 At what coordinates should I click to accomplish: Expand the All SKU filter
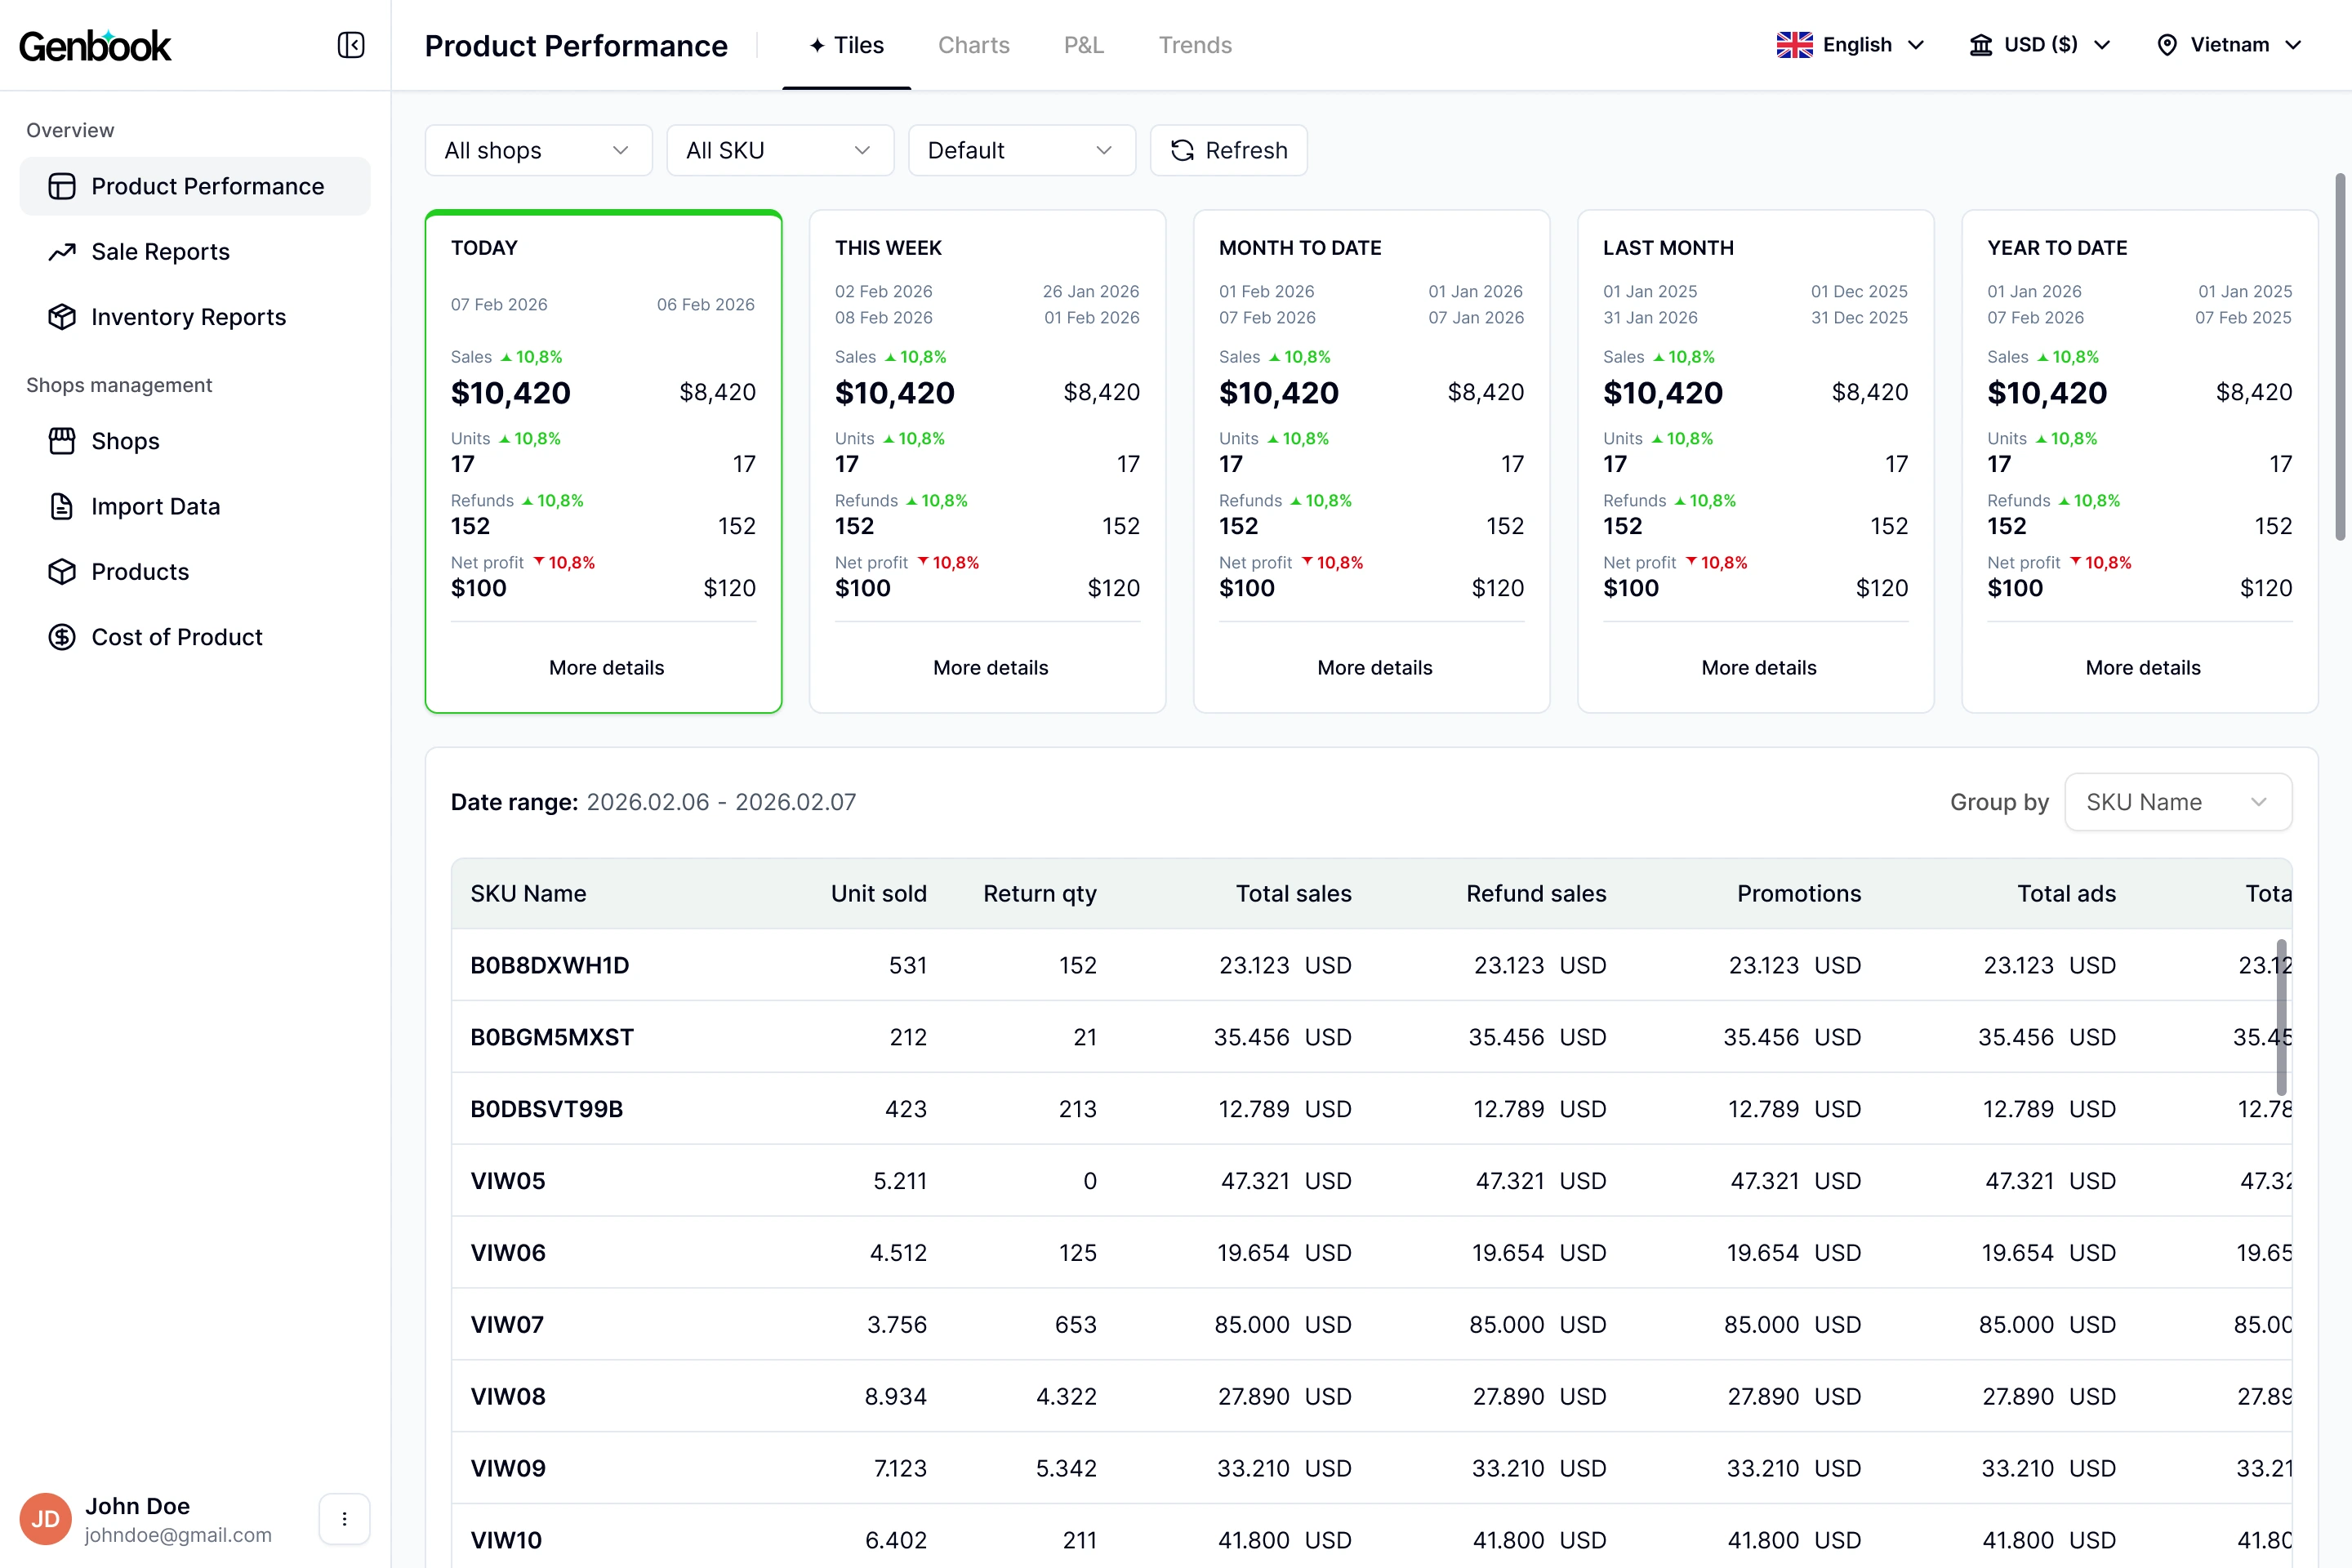click(779, 150)
